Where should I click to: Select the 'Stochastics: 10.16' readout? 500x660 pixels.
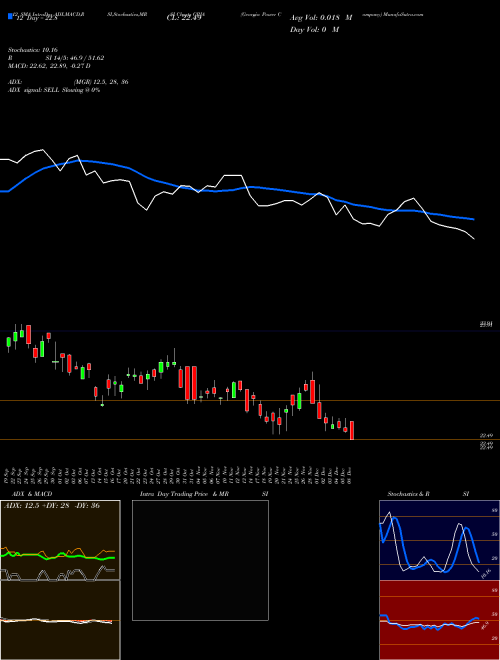click(x=32, y=50)
